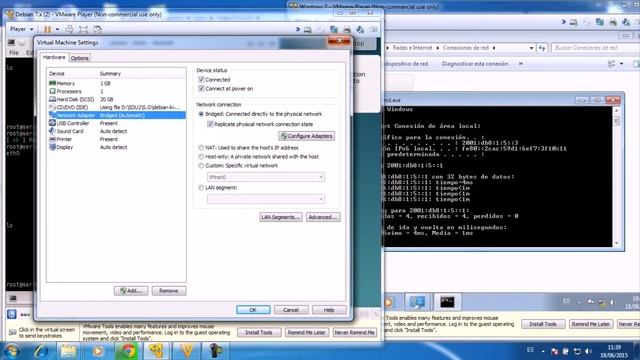
Task: Open the Windows Start button
Action: (12, 351)
